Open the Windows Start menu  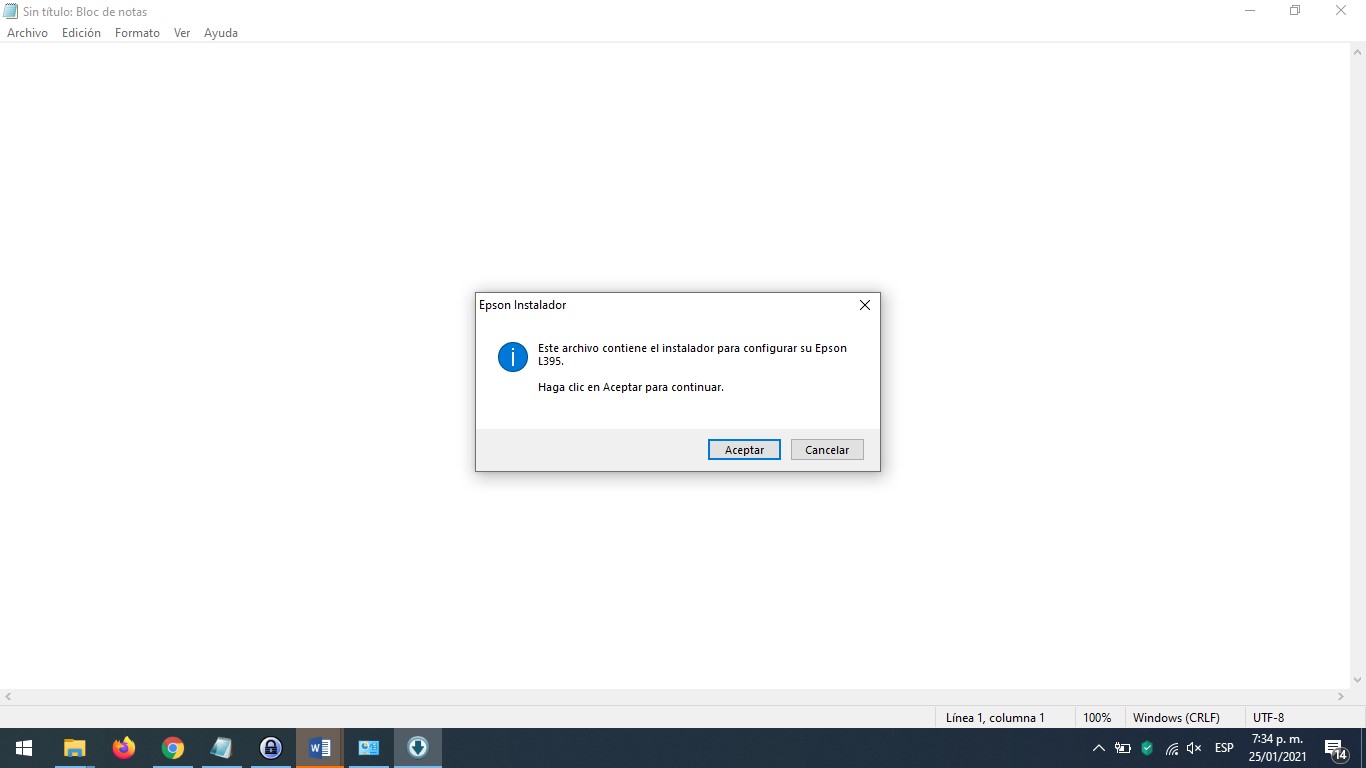pyautogui.click(x=24, y=748)
